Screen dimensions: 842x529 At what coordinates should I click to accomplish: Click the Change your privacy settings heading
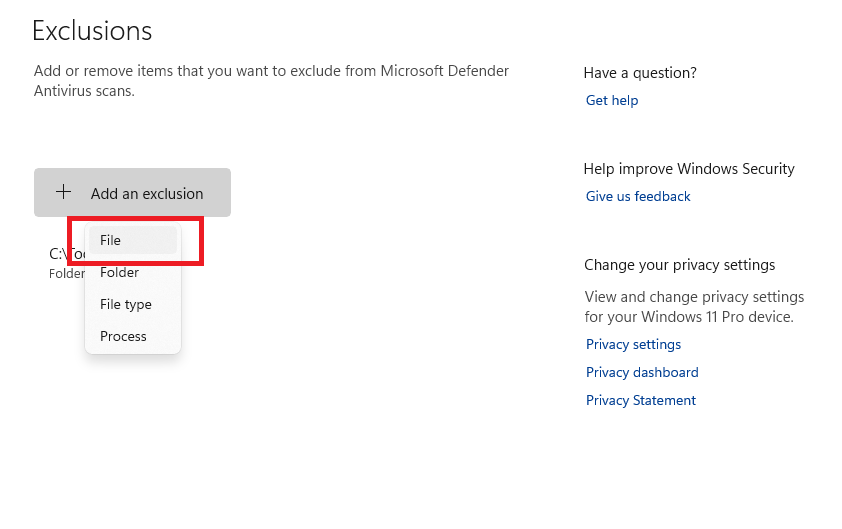(x=679, y=265)
